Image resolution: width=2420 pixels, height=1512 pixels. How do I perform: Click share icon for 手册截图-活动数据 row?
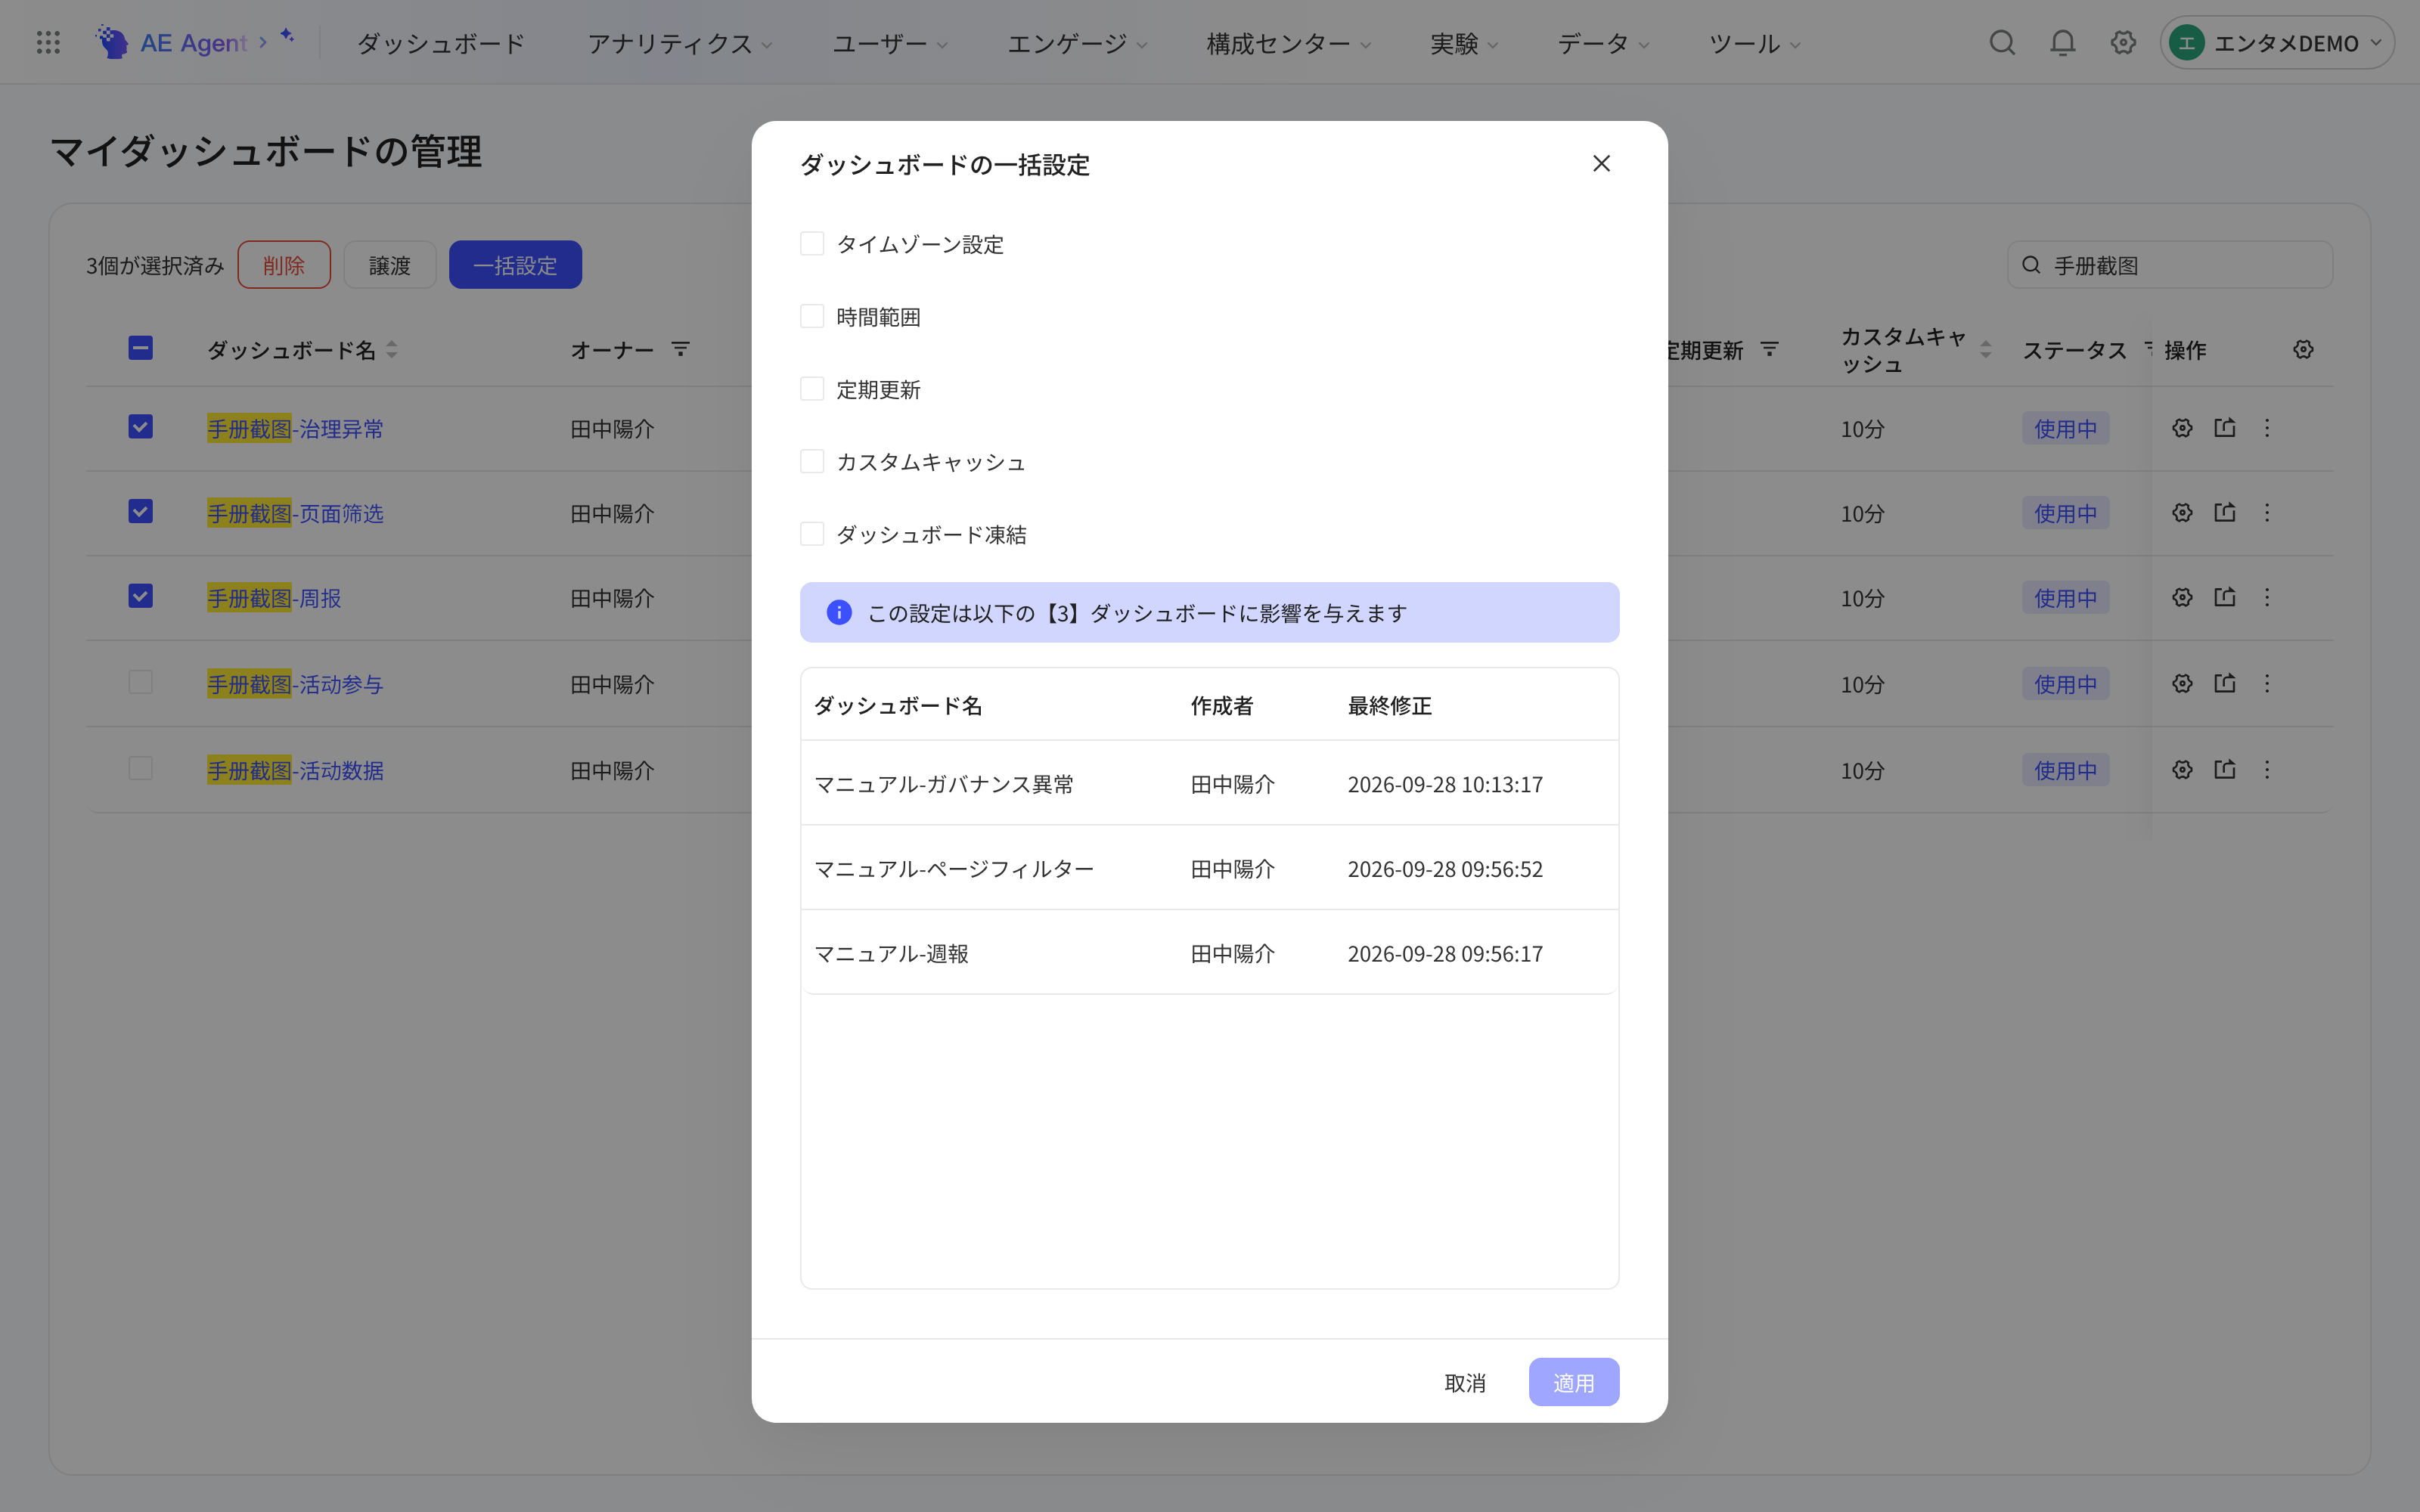pos(2225,769)
